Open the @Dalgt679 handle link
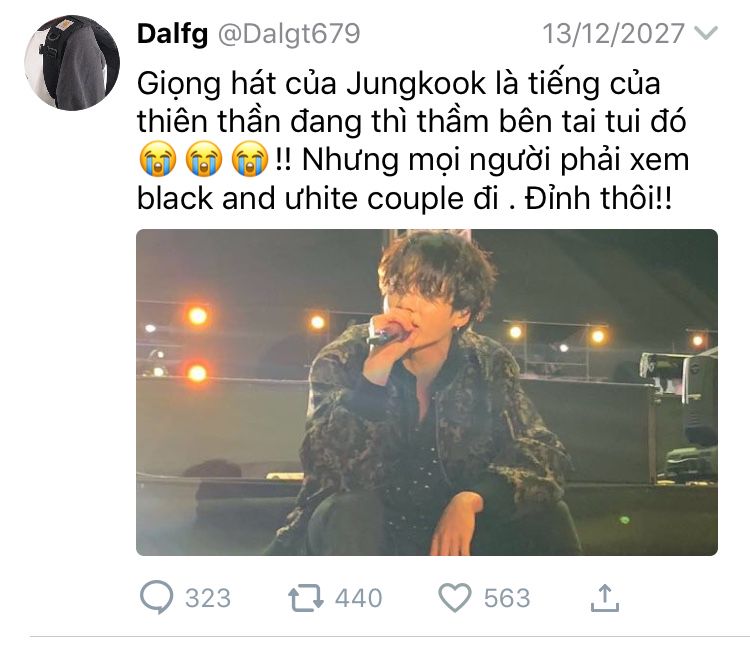The width and height of the screenshot is (750, 648). pyautogui.click(x=289, y=34)
